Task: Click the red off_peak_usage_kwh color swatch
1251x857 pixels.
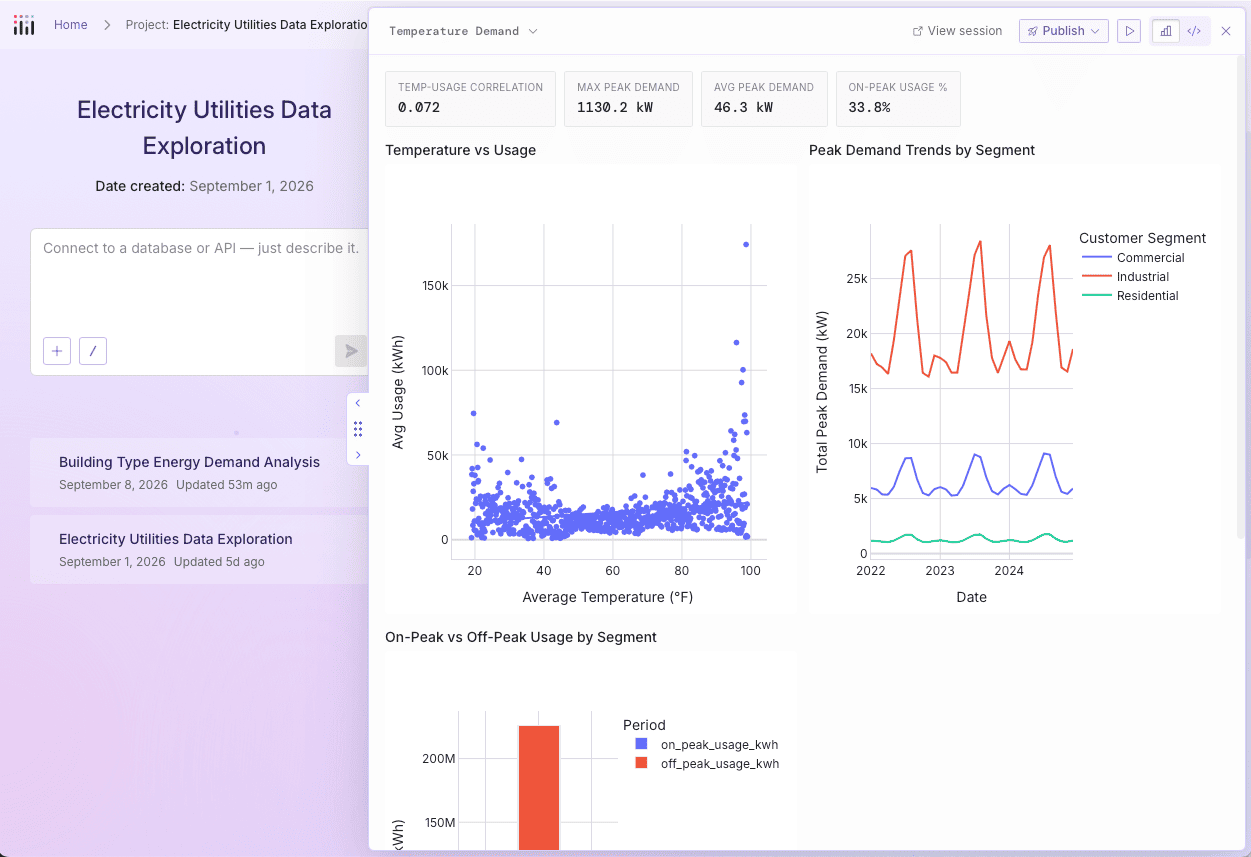Action: tap(641, 763)
